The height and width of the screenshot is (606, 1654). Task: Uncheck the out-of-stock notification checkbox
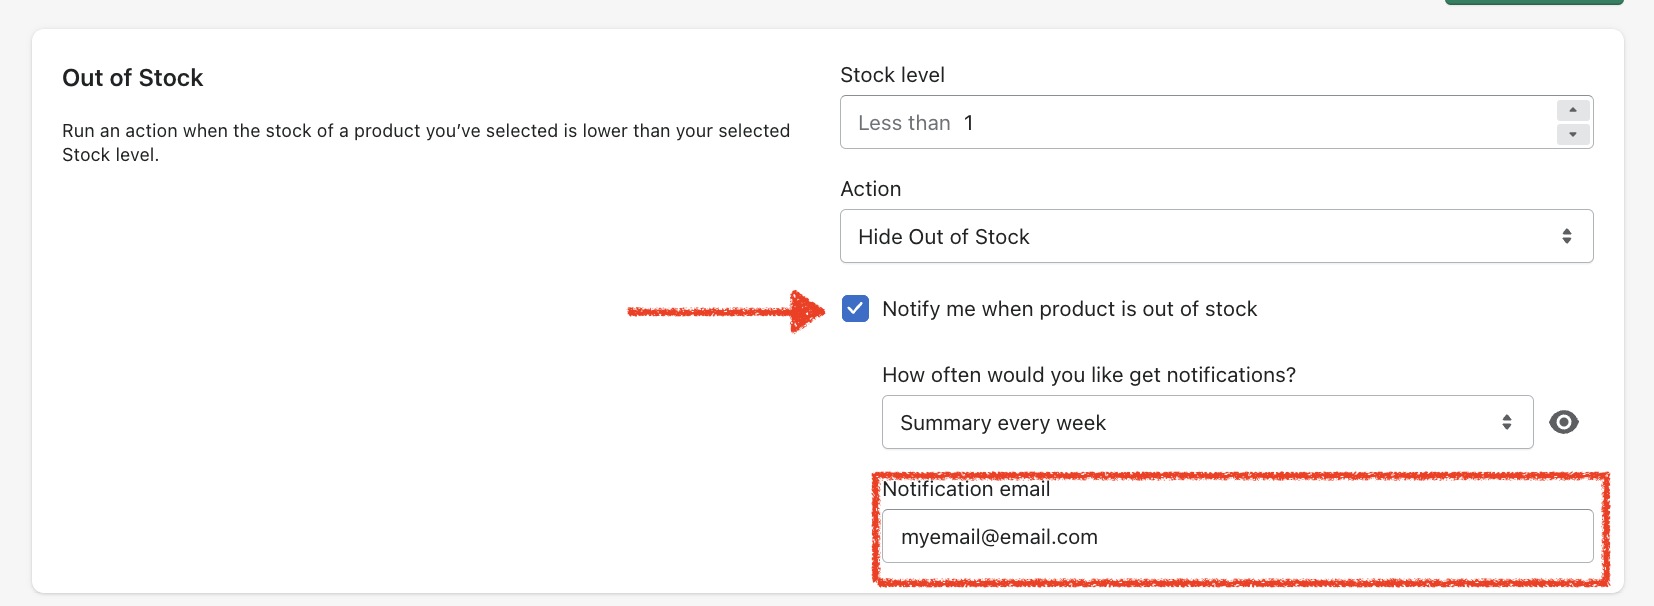point(855,309)
